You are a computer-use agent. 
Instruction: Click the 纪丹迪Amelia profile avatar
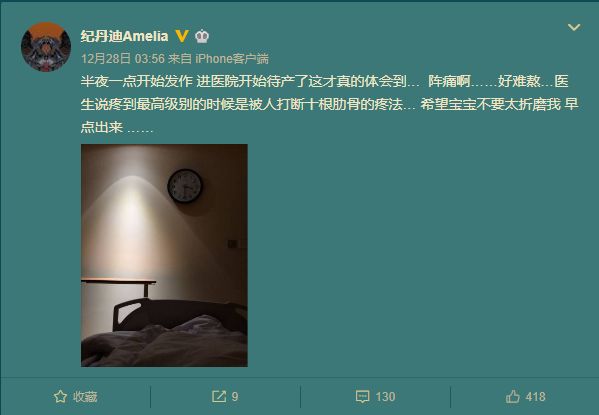pos(46,47)
